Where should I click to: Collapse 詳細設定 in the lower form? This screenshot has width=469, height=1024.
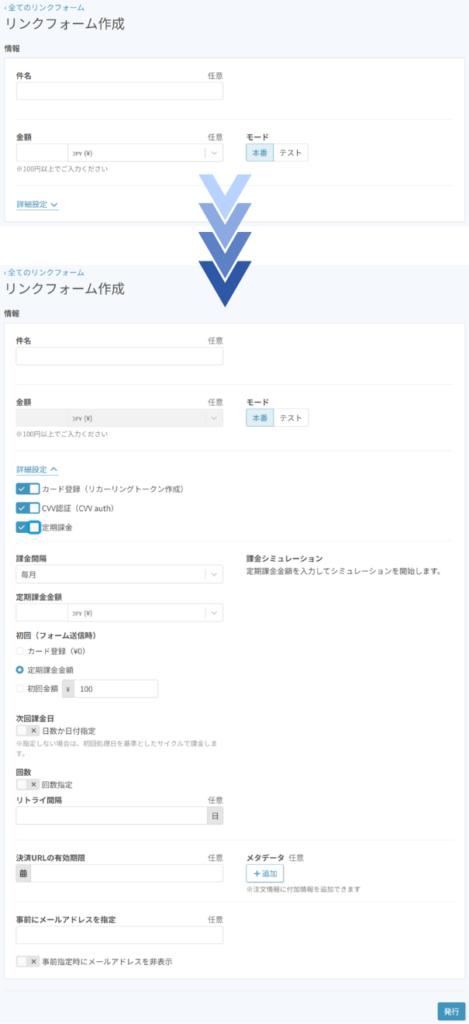[37, 469]
